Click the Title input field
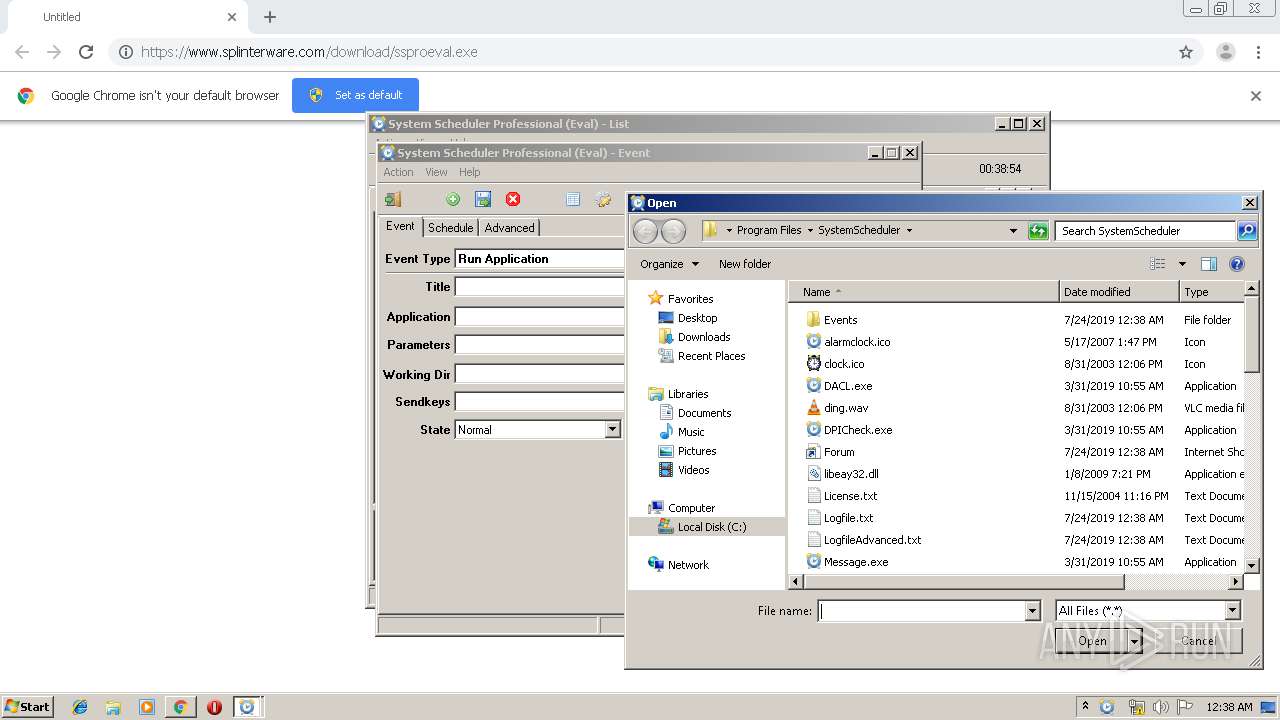This screenshot has height=720, width=1280. pos(539,287)
